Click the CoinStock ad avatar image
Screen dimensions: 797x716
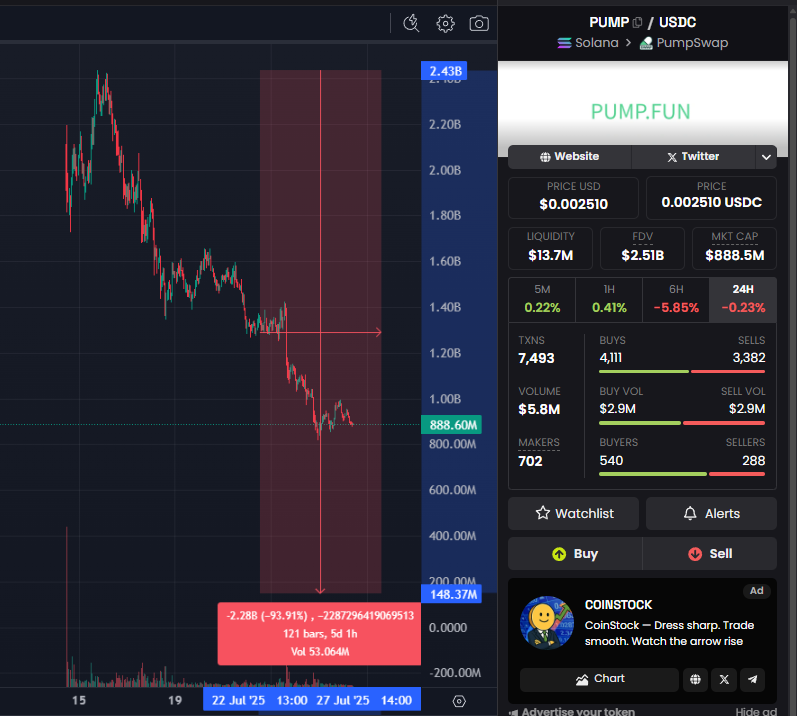pos(546,623)
